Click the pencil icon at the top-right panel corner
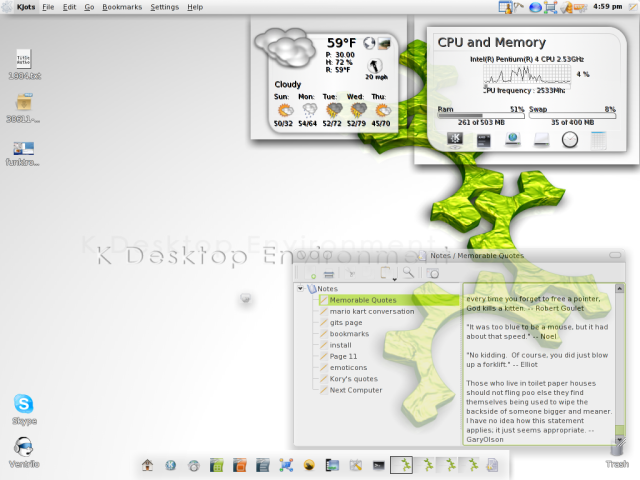Screen dimensions: 640x480 coord(633,7)
